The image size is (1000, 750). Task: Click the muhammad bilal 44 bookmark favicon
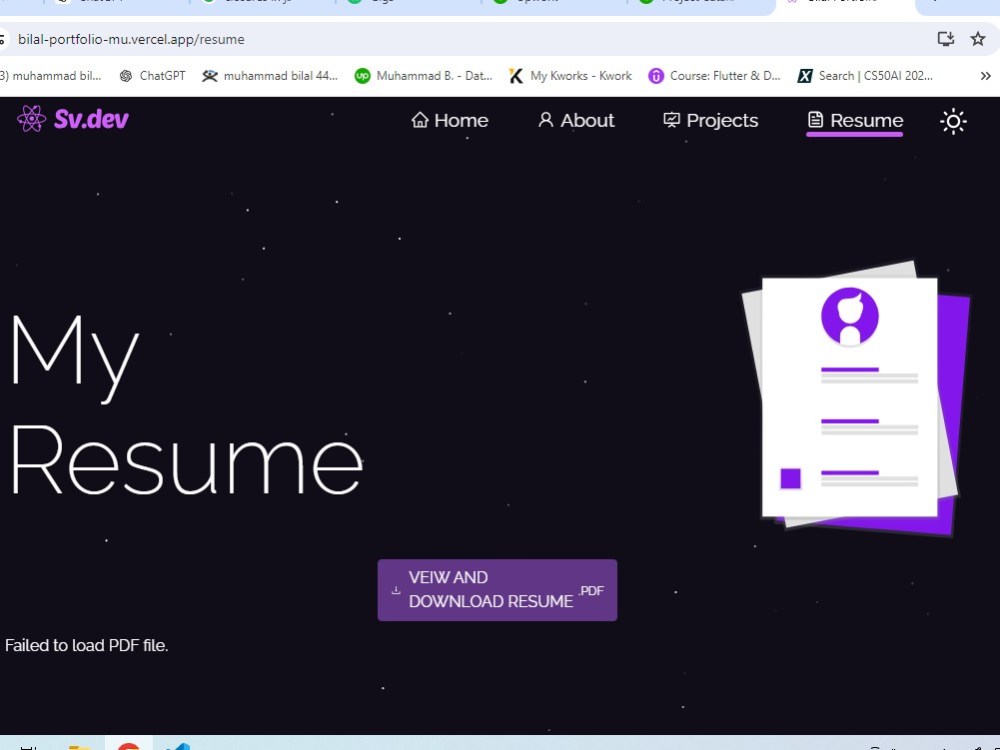(x=209, y=76)
